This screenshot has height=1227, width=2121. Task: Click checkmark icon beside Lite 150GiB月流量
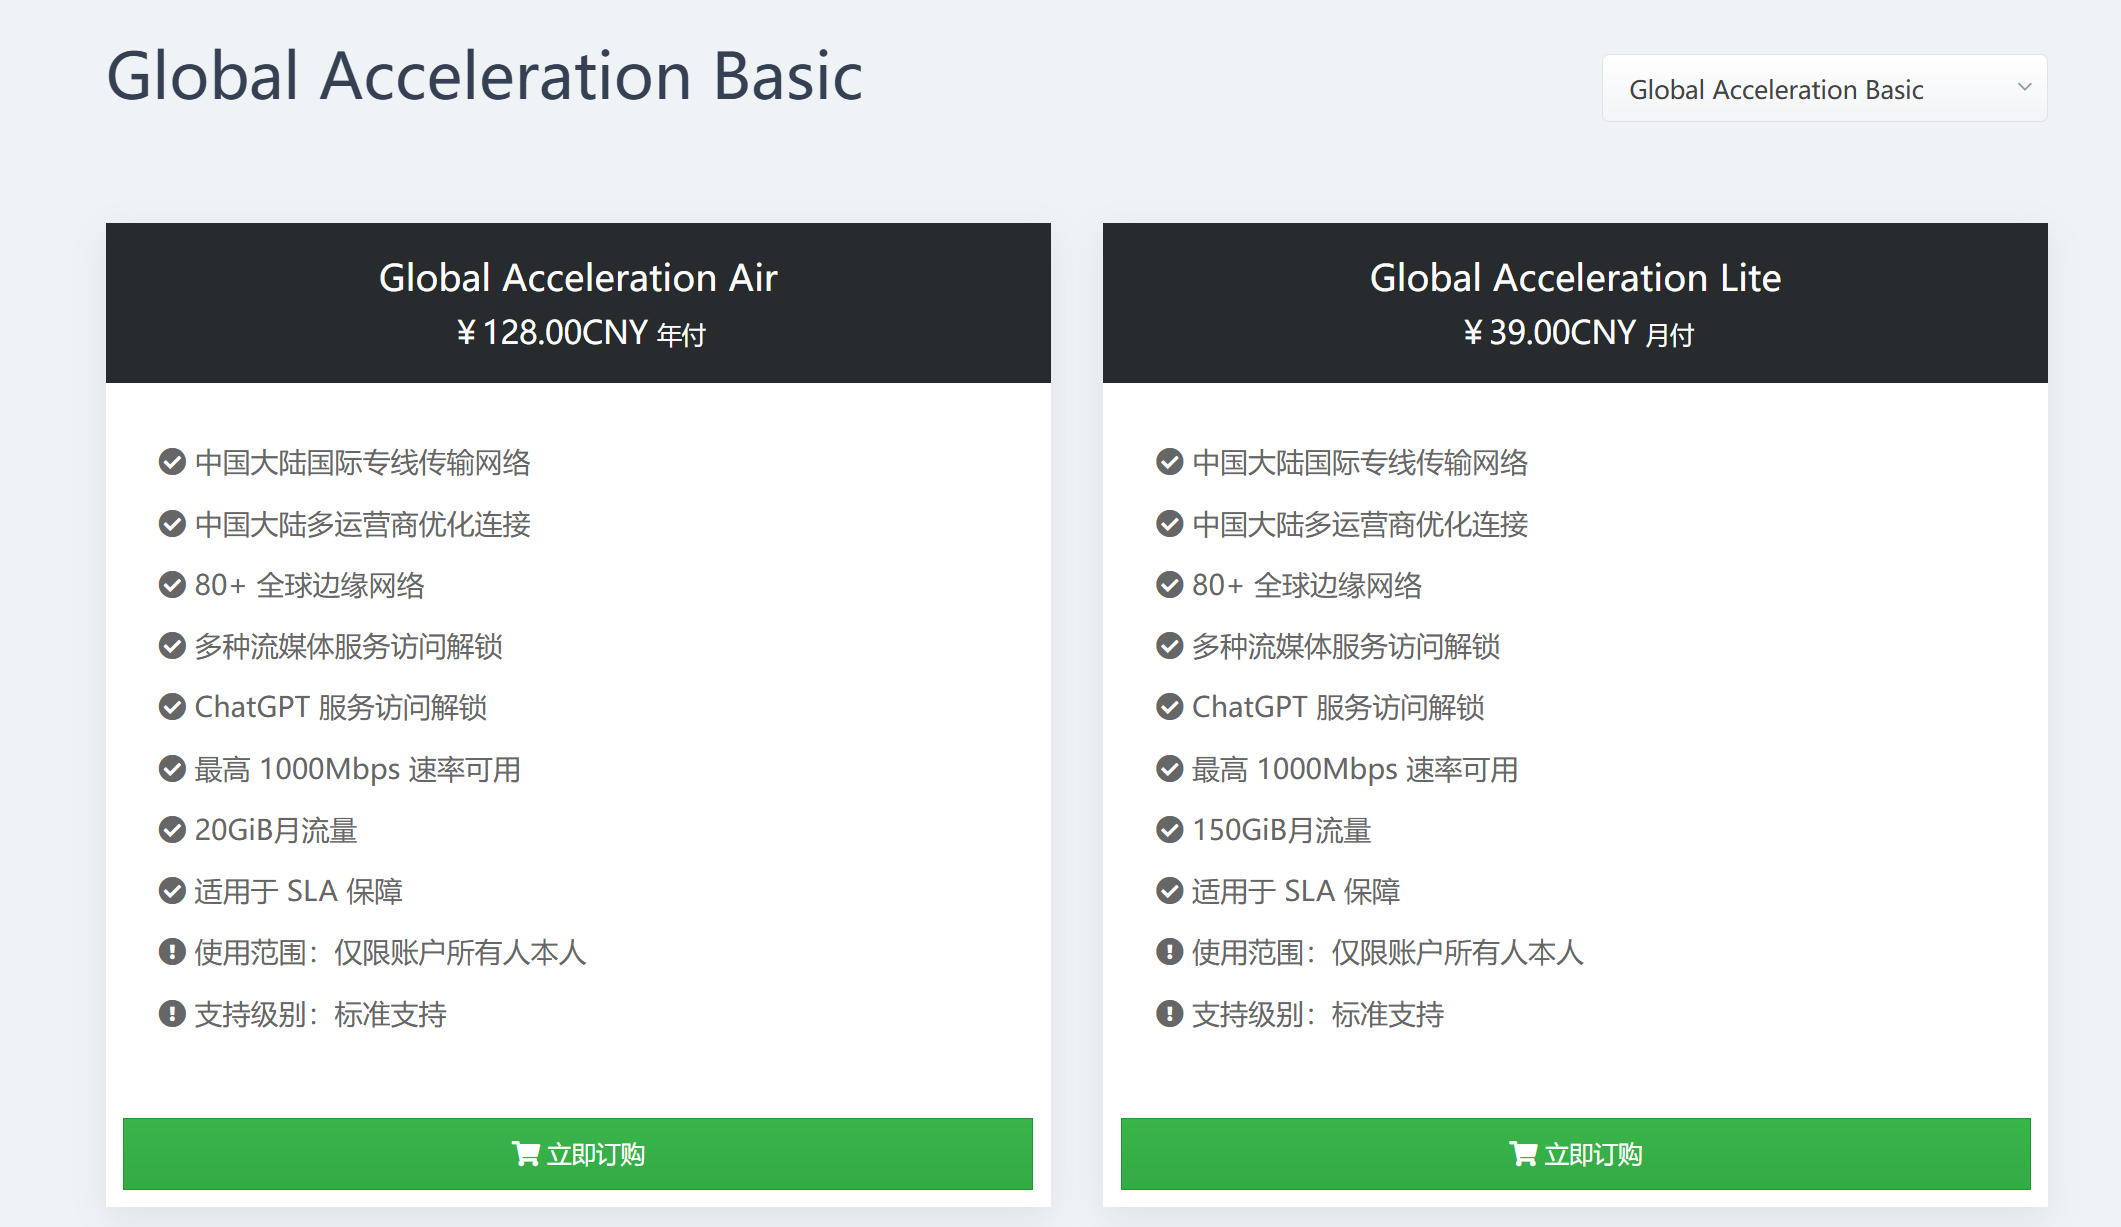pos(1169,830)
